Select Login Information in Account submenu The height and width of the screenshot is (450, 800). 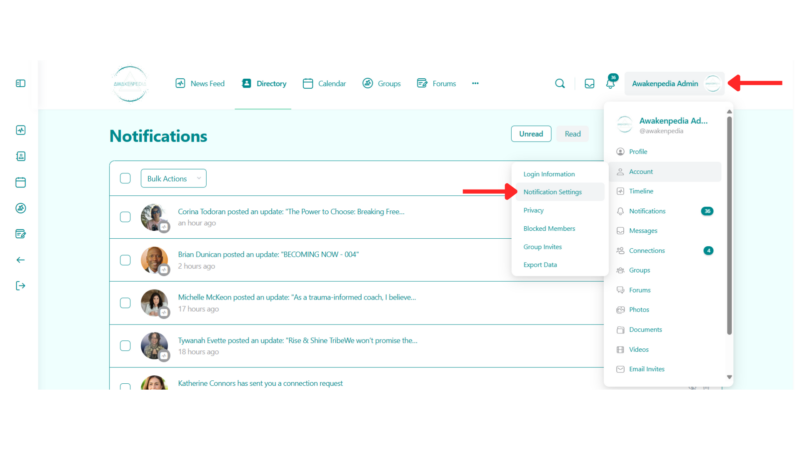pyautogui.click(x=549, y=174)
